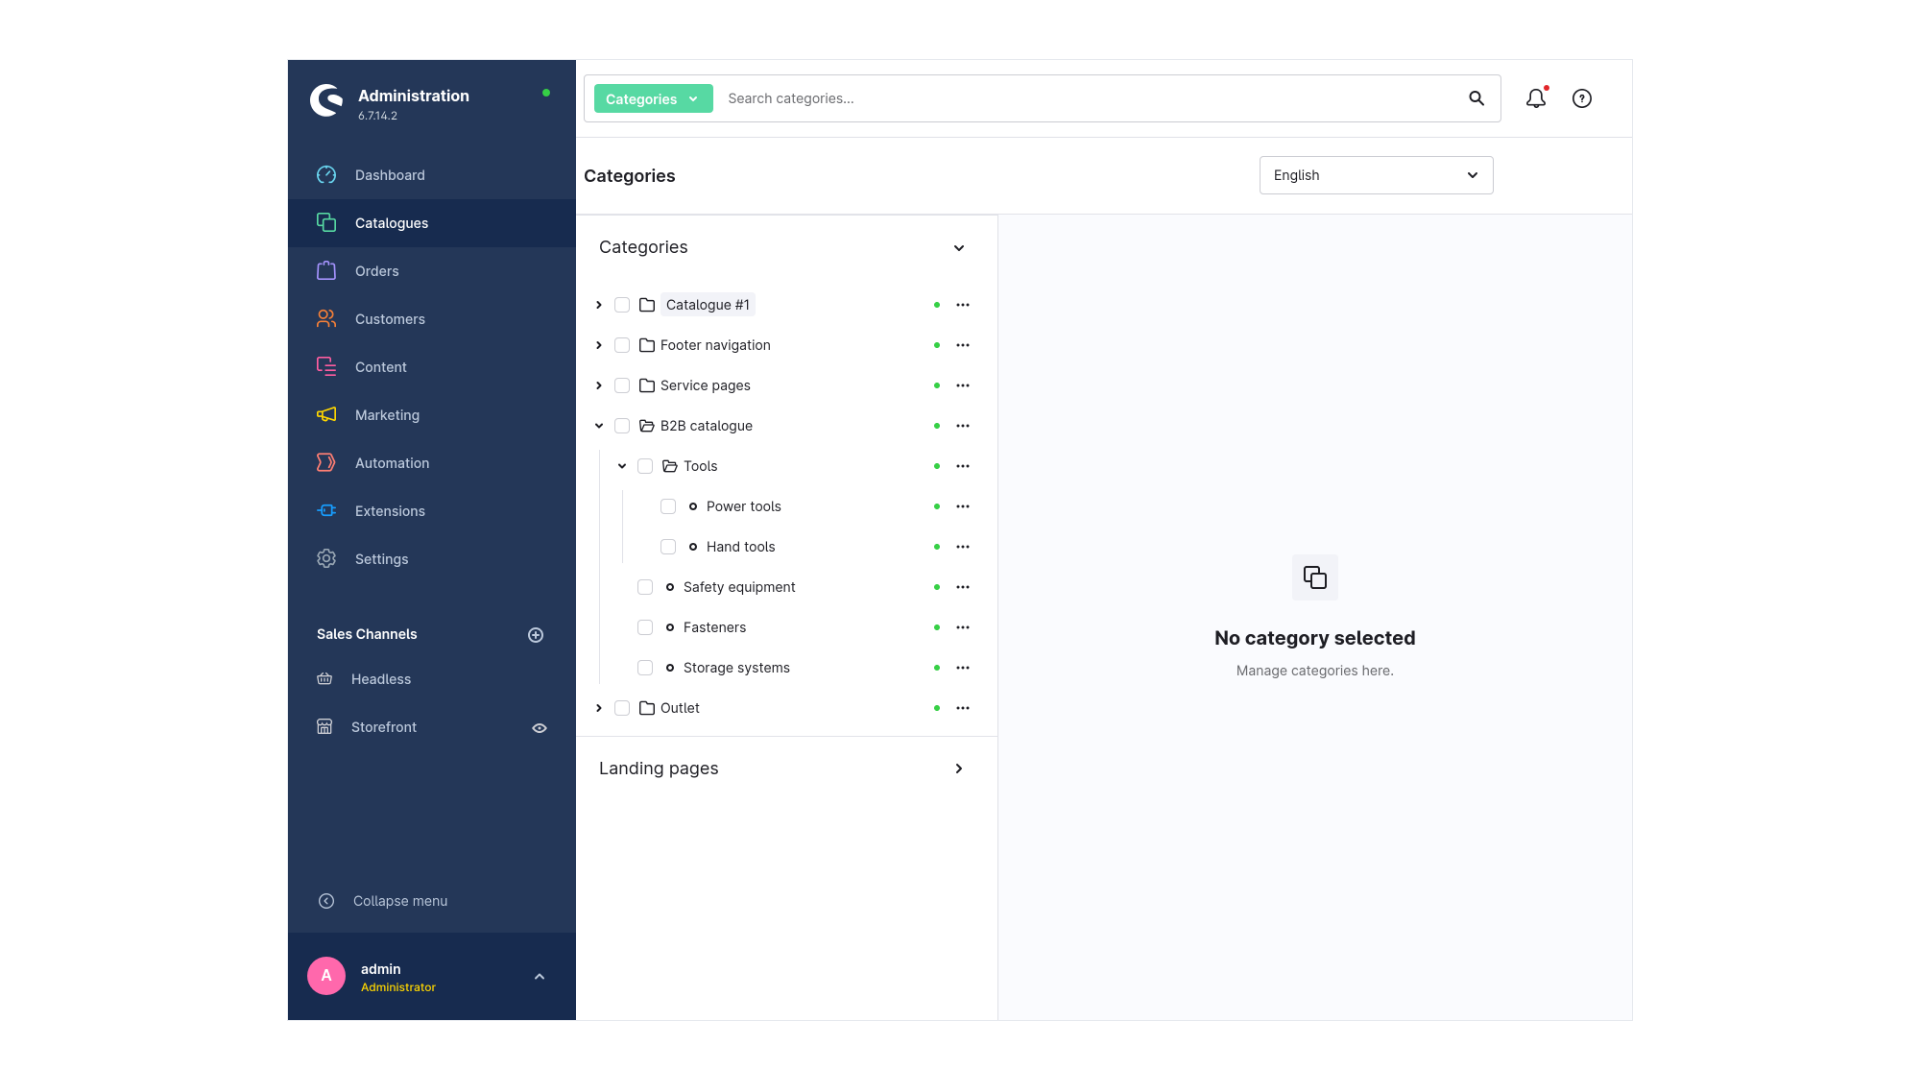
Task: Open context menu for Storage systems
Action: (x=962, y=668)
